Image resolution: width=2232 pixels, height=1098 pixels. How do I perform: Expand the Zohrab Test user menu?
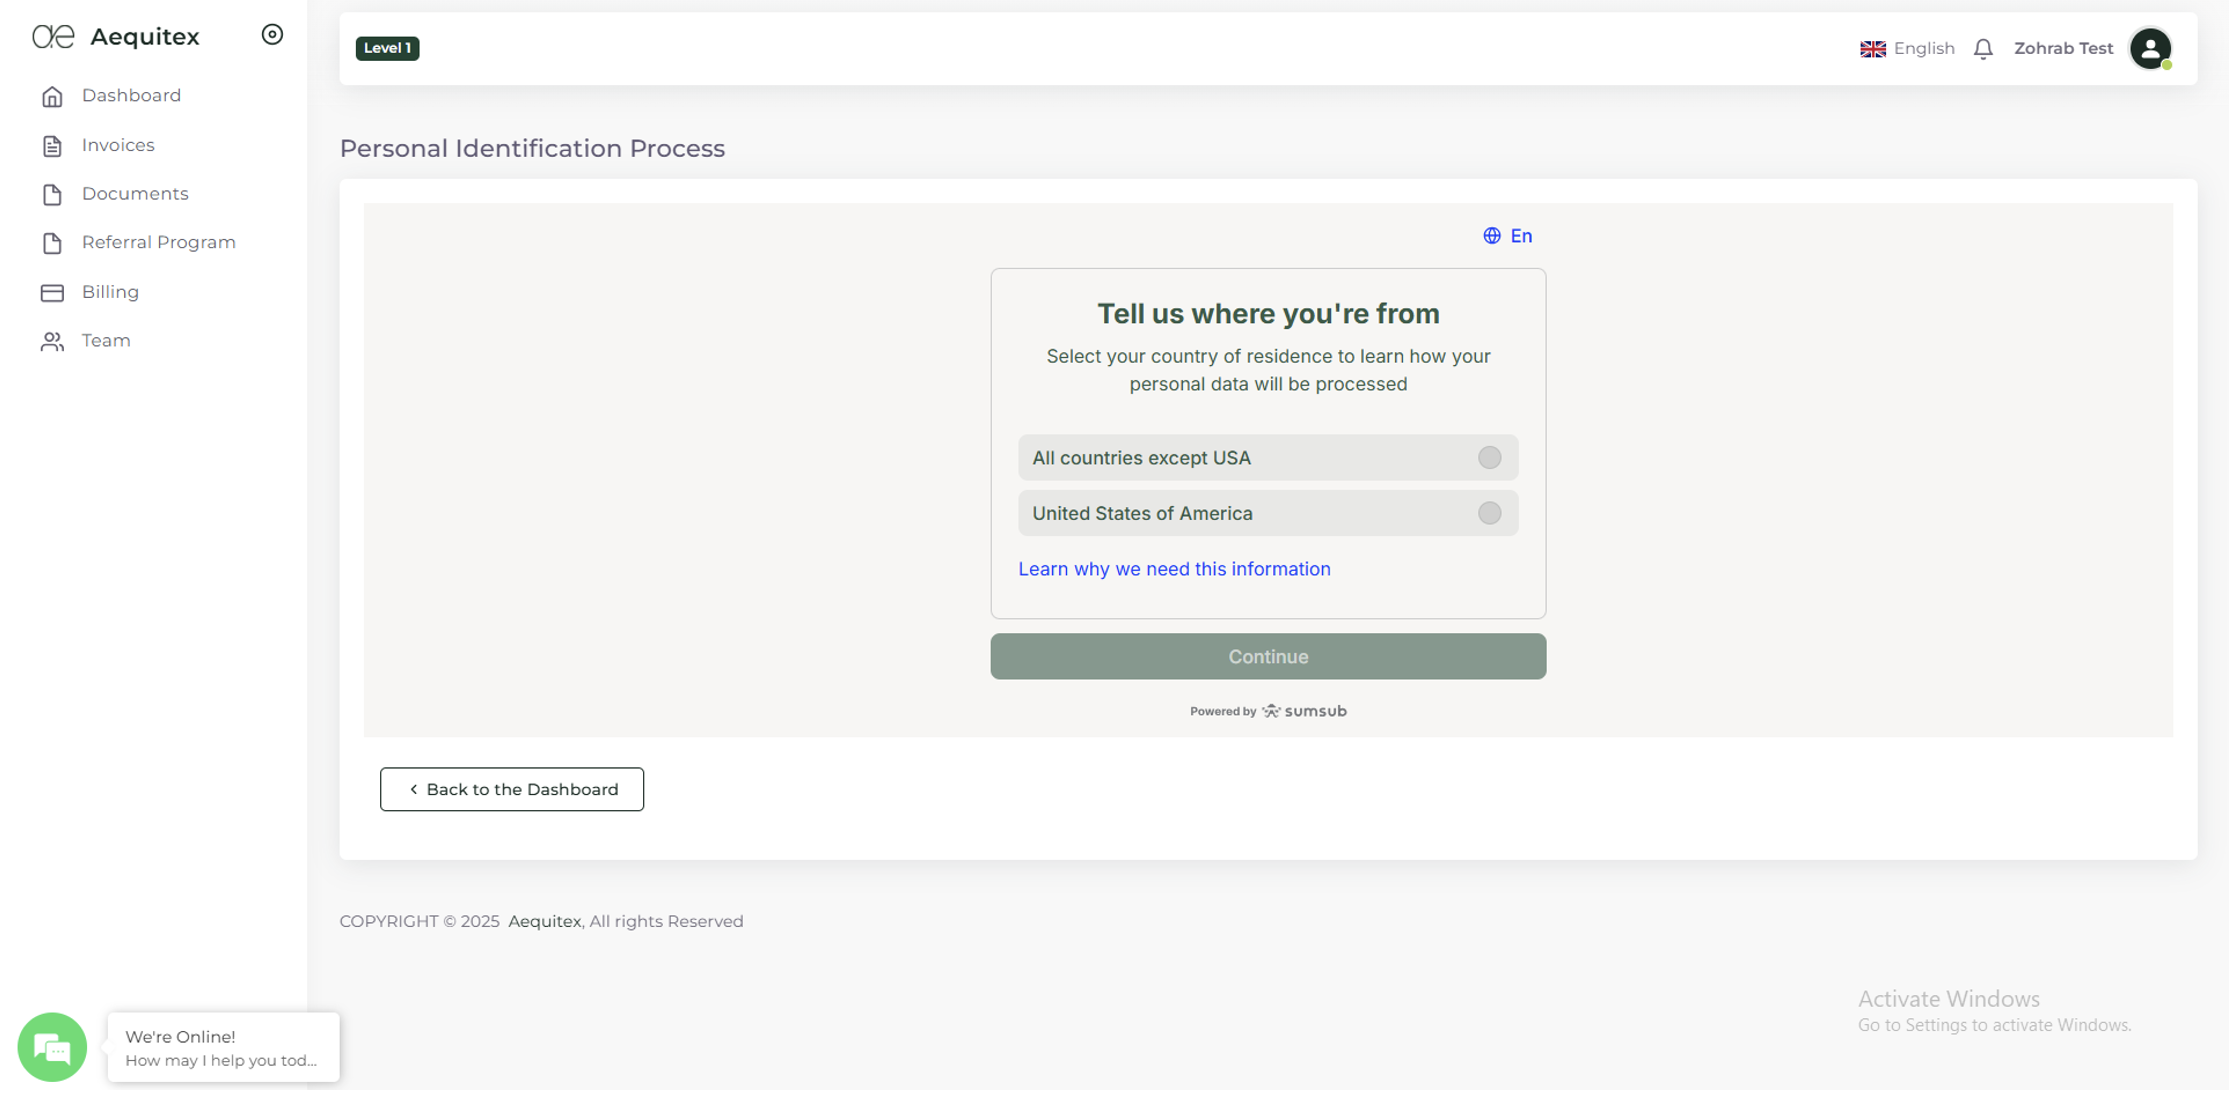(2063, 49)
